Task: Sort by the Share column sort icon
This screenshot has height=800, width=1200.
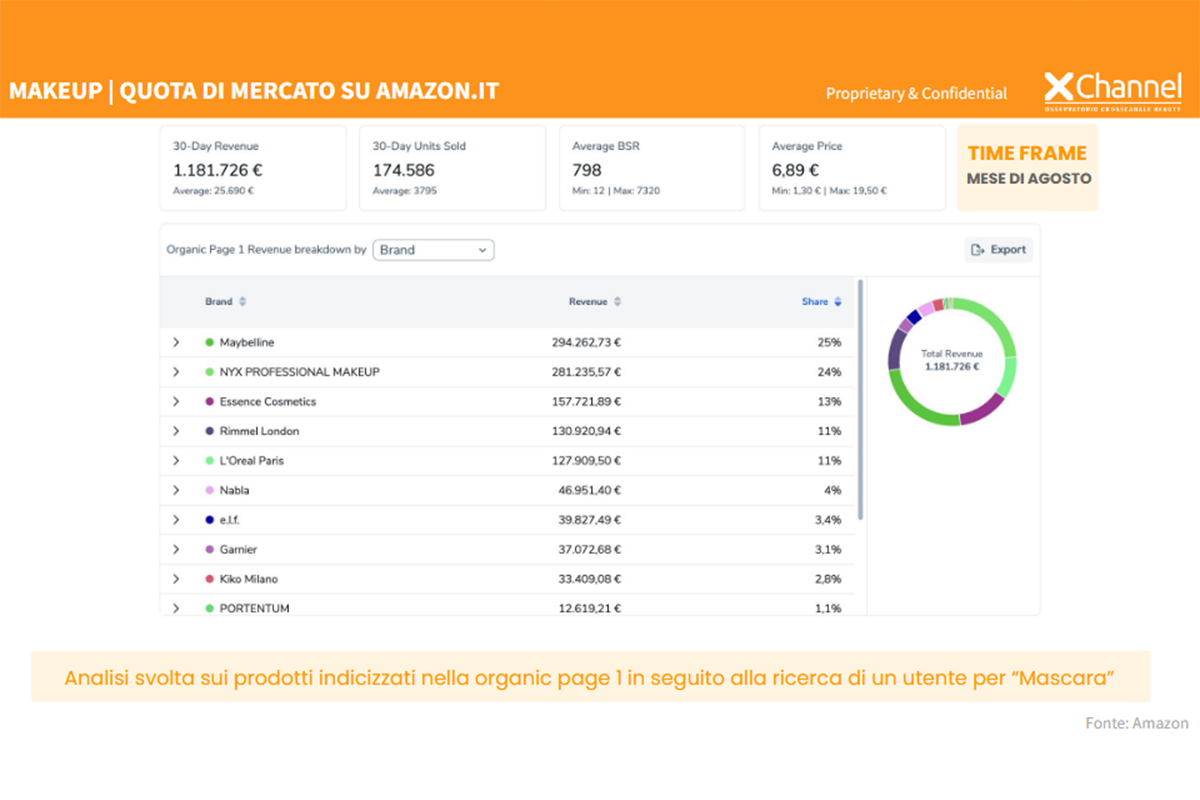Action: [x=838, y=301]
